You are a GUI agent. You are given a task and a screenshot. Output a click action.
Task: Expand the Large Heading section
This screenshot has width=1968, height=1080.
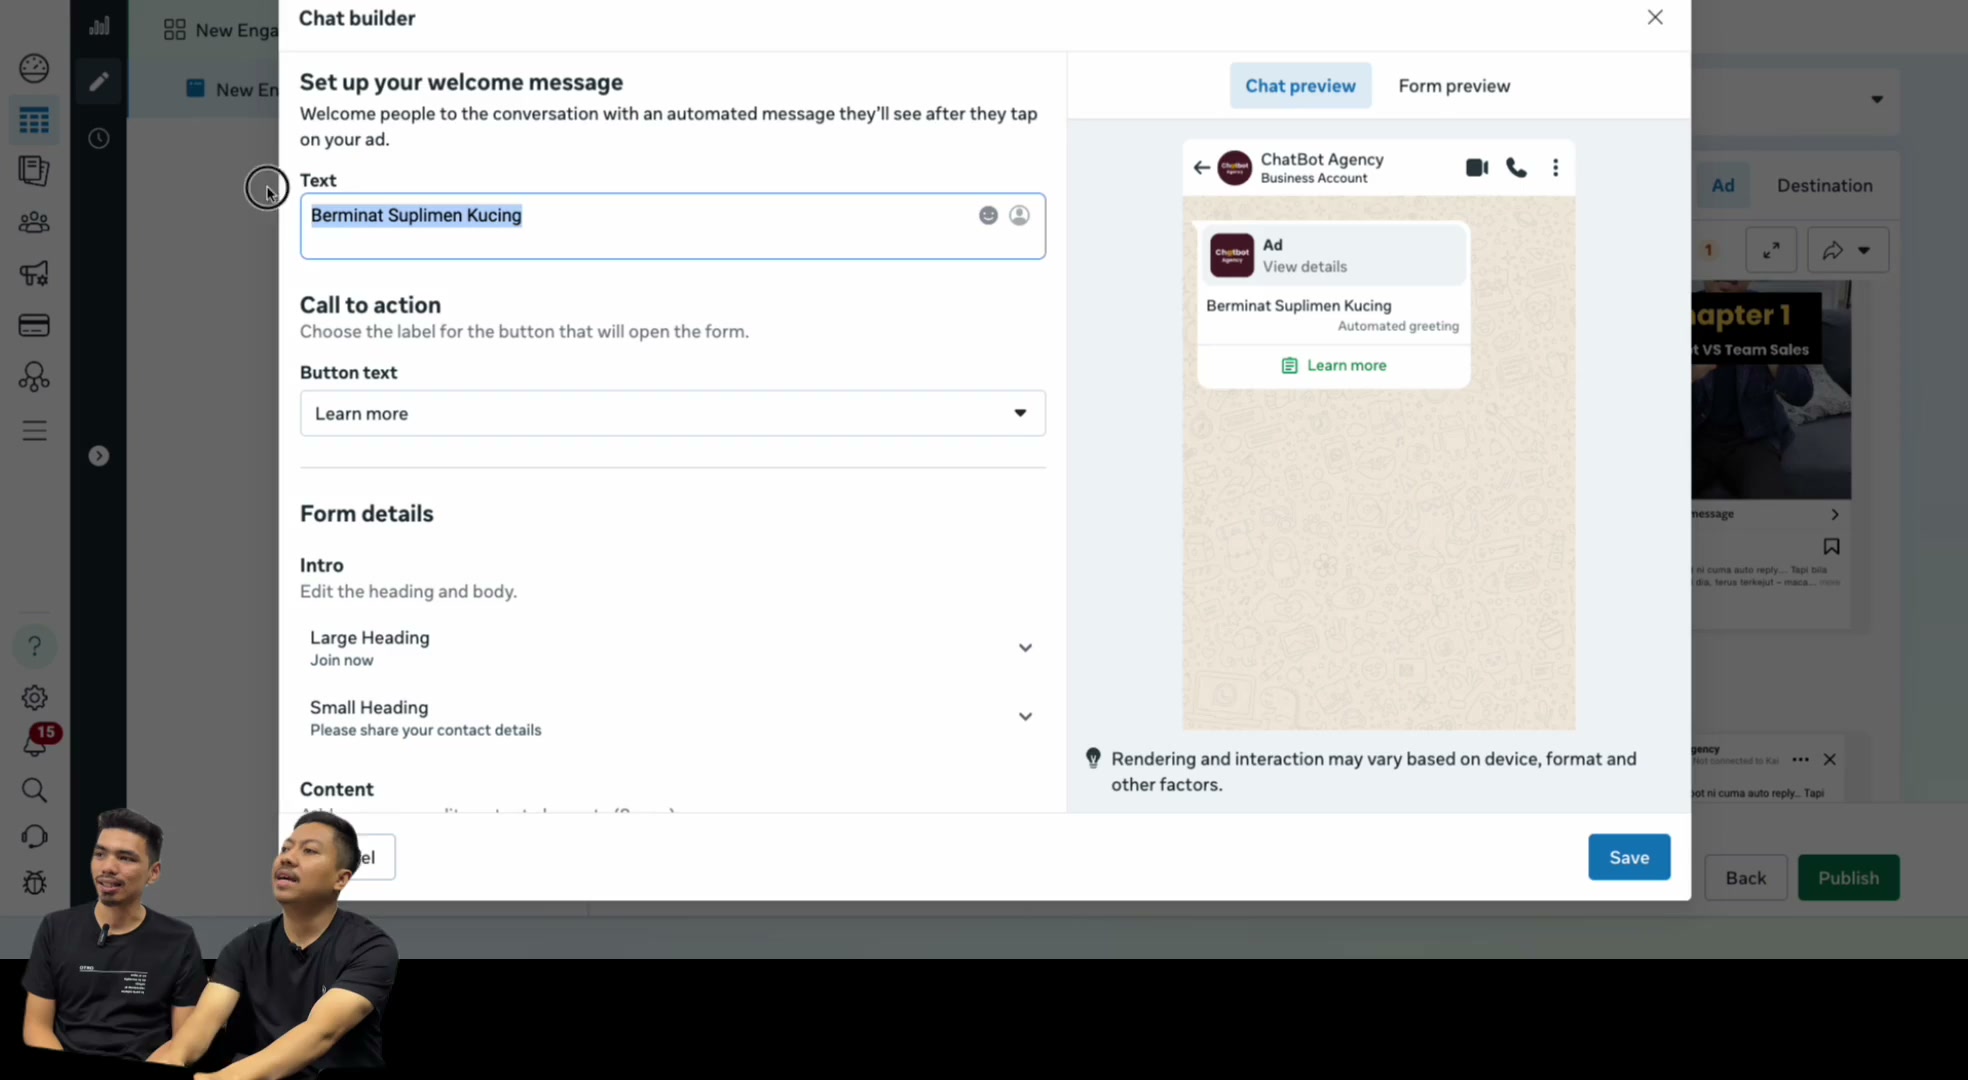[672, 648]
